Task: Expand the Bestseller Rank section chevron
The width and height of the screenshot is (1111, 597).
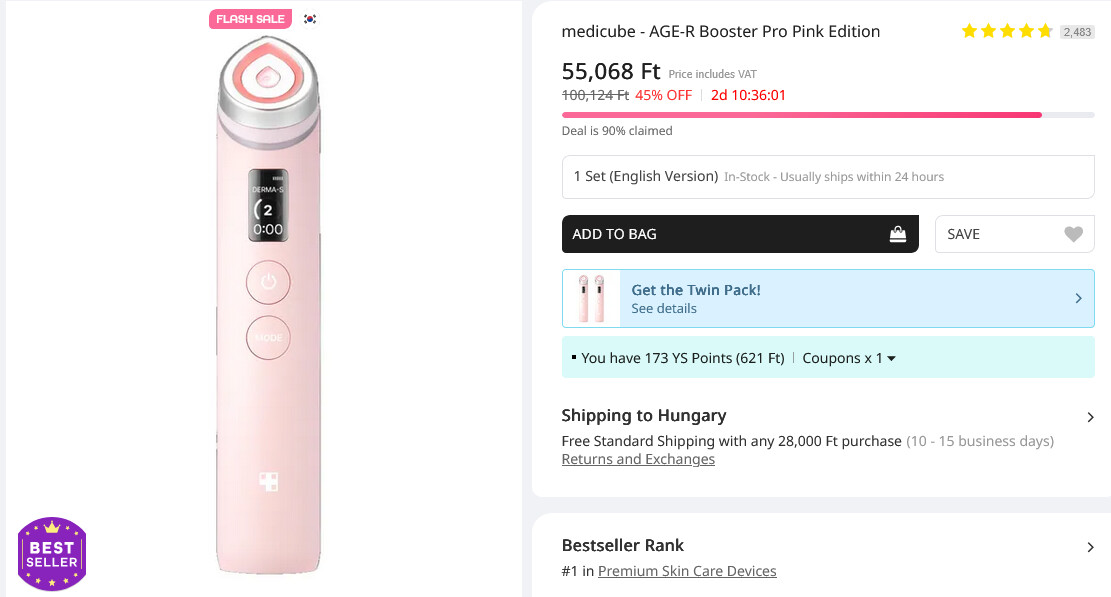Action: 1090,547
